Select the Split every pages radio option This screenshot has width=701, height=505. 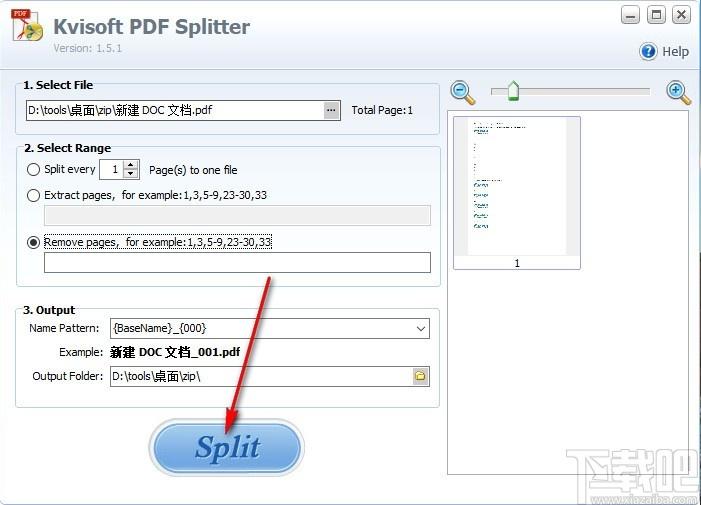[x=34, y=170]
